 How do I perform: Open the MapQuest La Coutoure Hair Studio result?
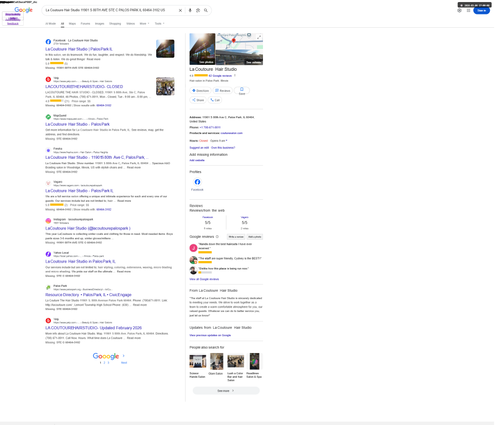tap(77, 124)
